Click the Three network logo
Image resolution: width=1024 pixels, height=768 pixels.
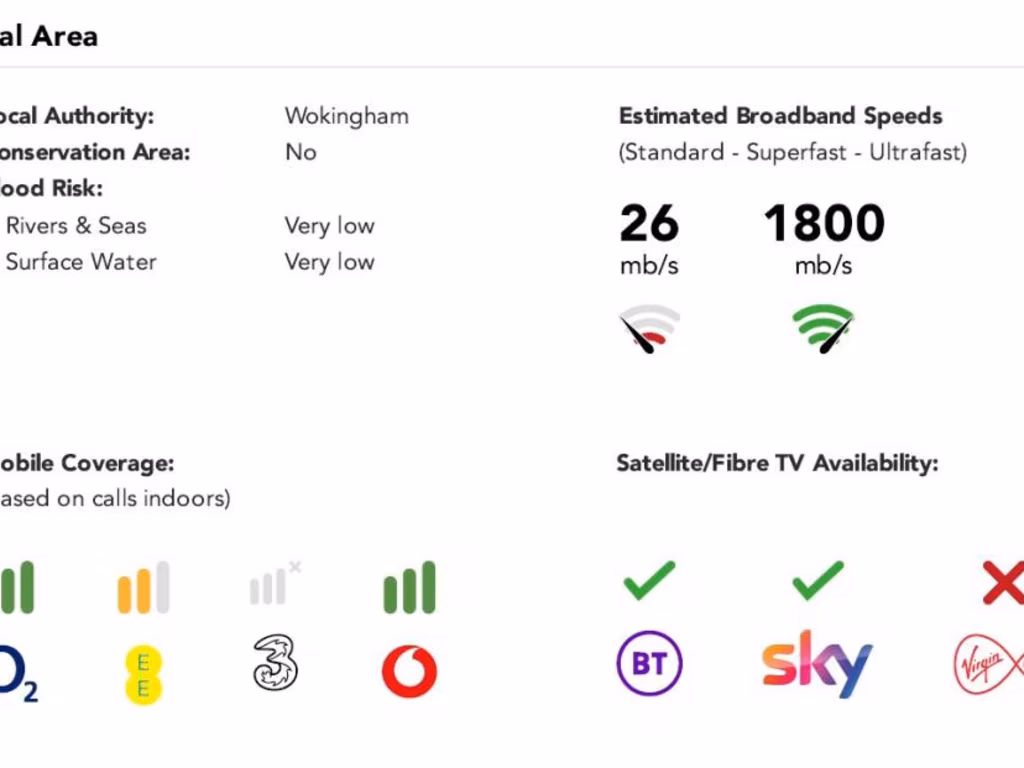point(275,664)
